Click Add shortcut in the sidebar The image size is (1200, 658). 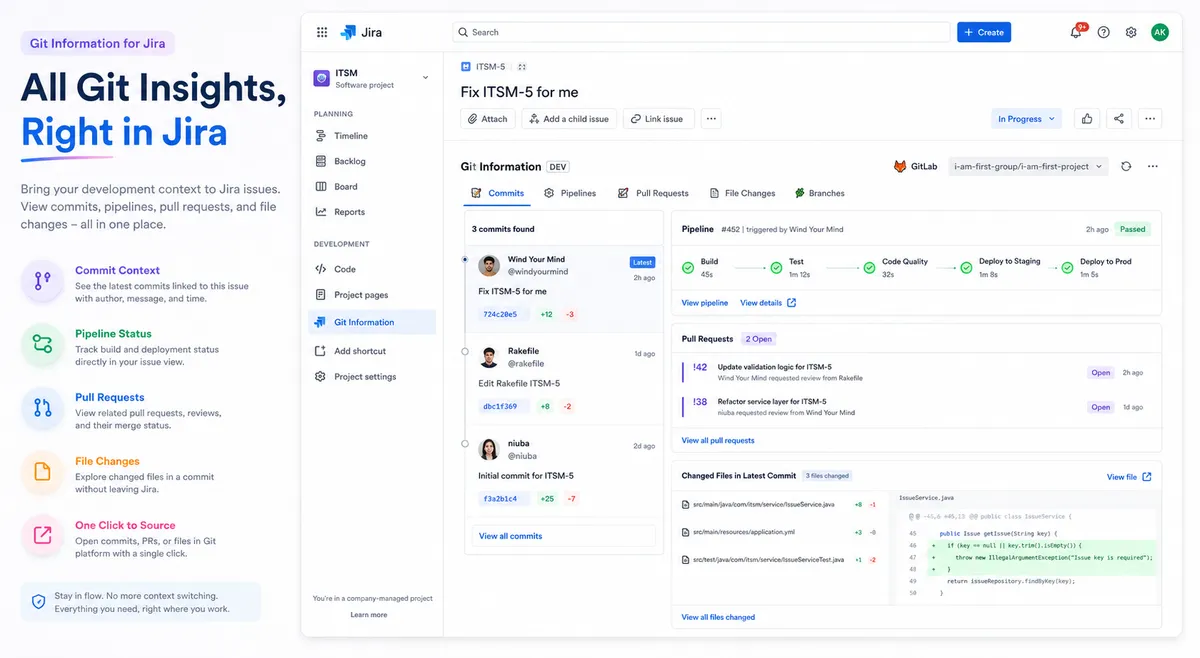[372, 351]
